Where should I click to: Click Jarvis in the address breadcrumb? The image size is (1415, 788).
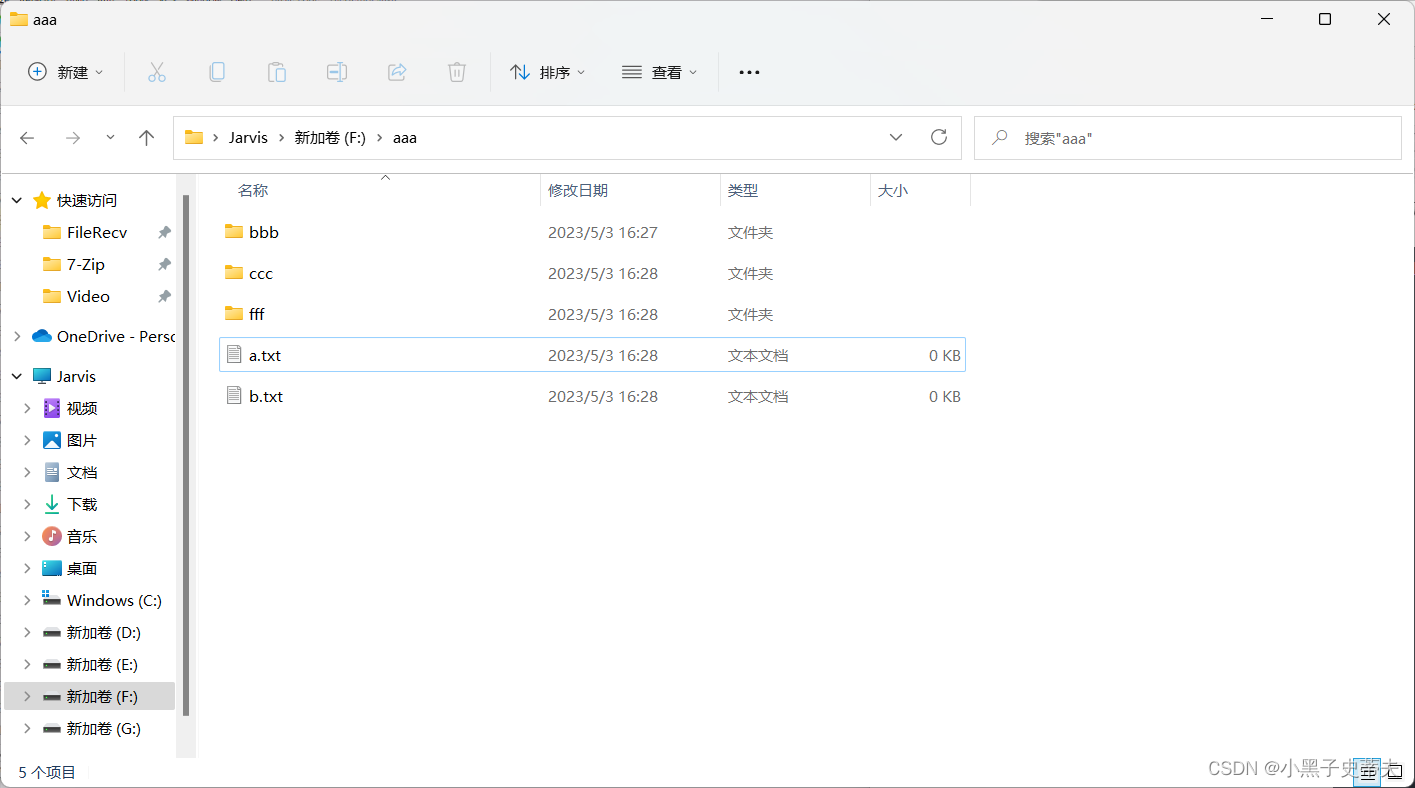[248, 138]
